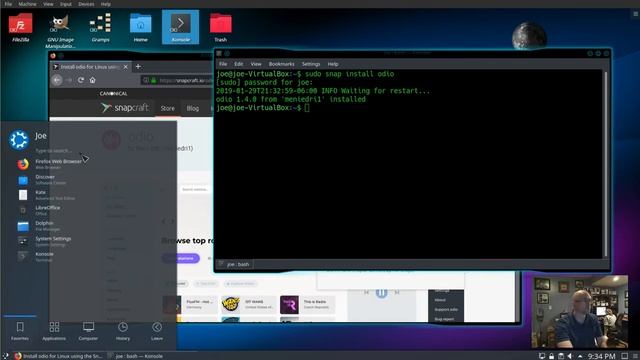This screenshot has width=640, height=360.
Task: Click the 'Install odio for Linux' Firefox taskbar entry
Action: [58, 356]
